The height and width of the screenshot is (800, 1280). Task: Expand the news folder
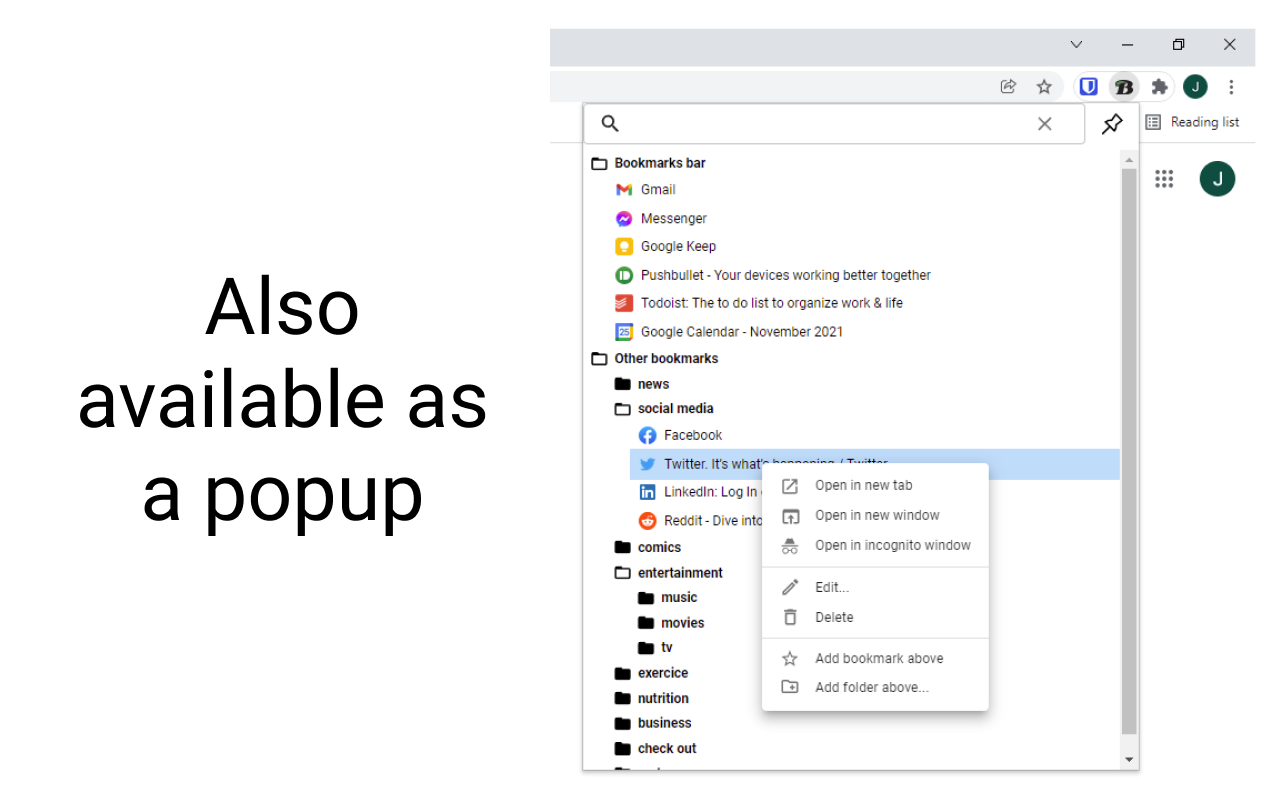[x=641, y=384]
